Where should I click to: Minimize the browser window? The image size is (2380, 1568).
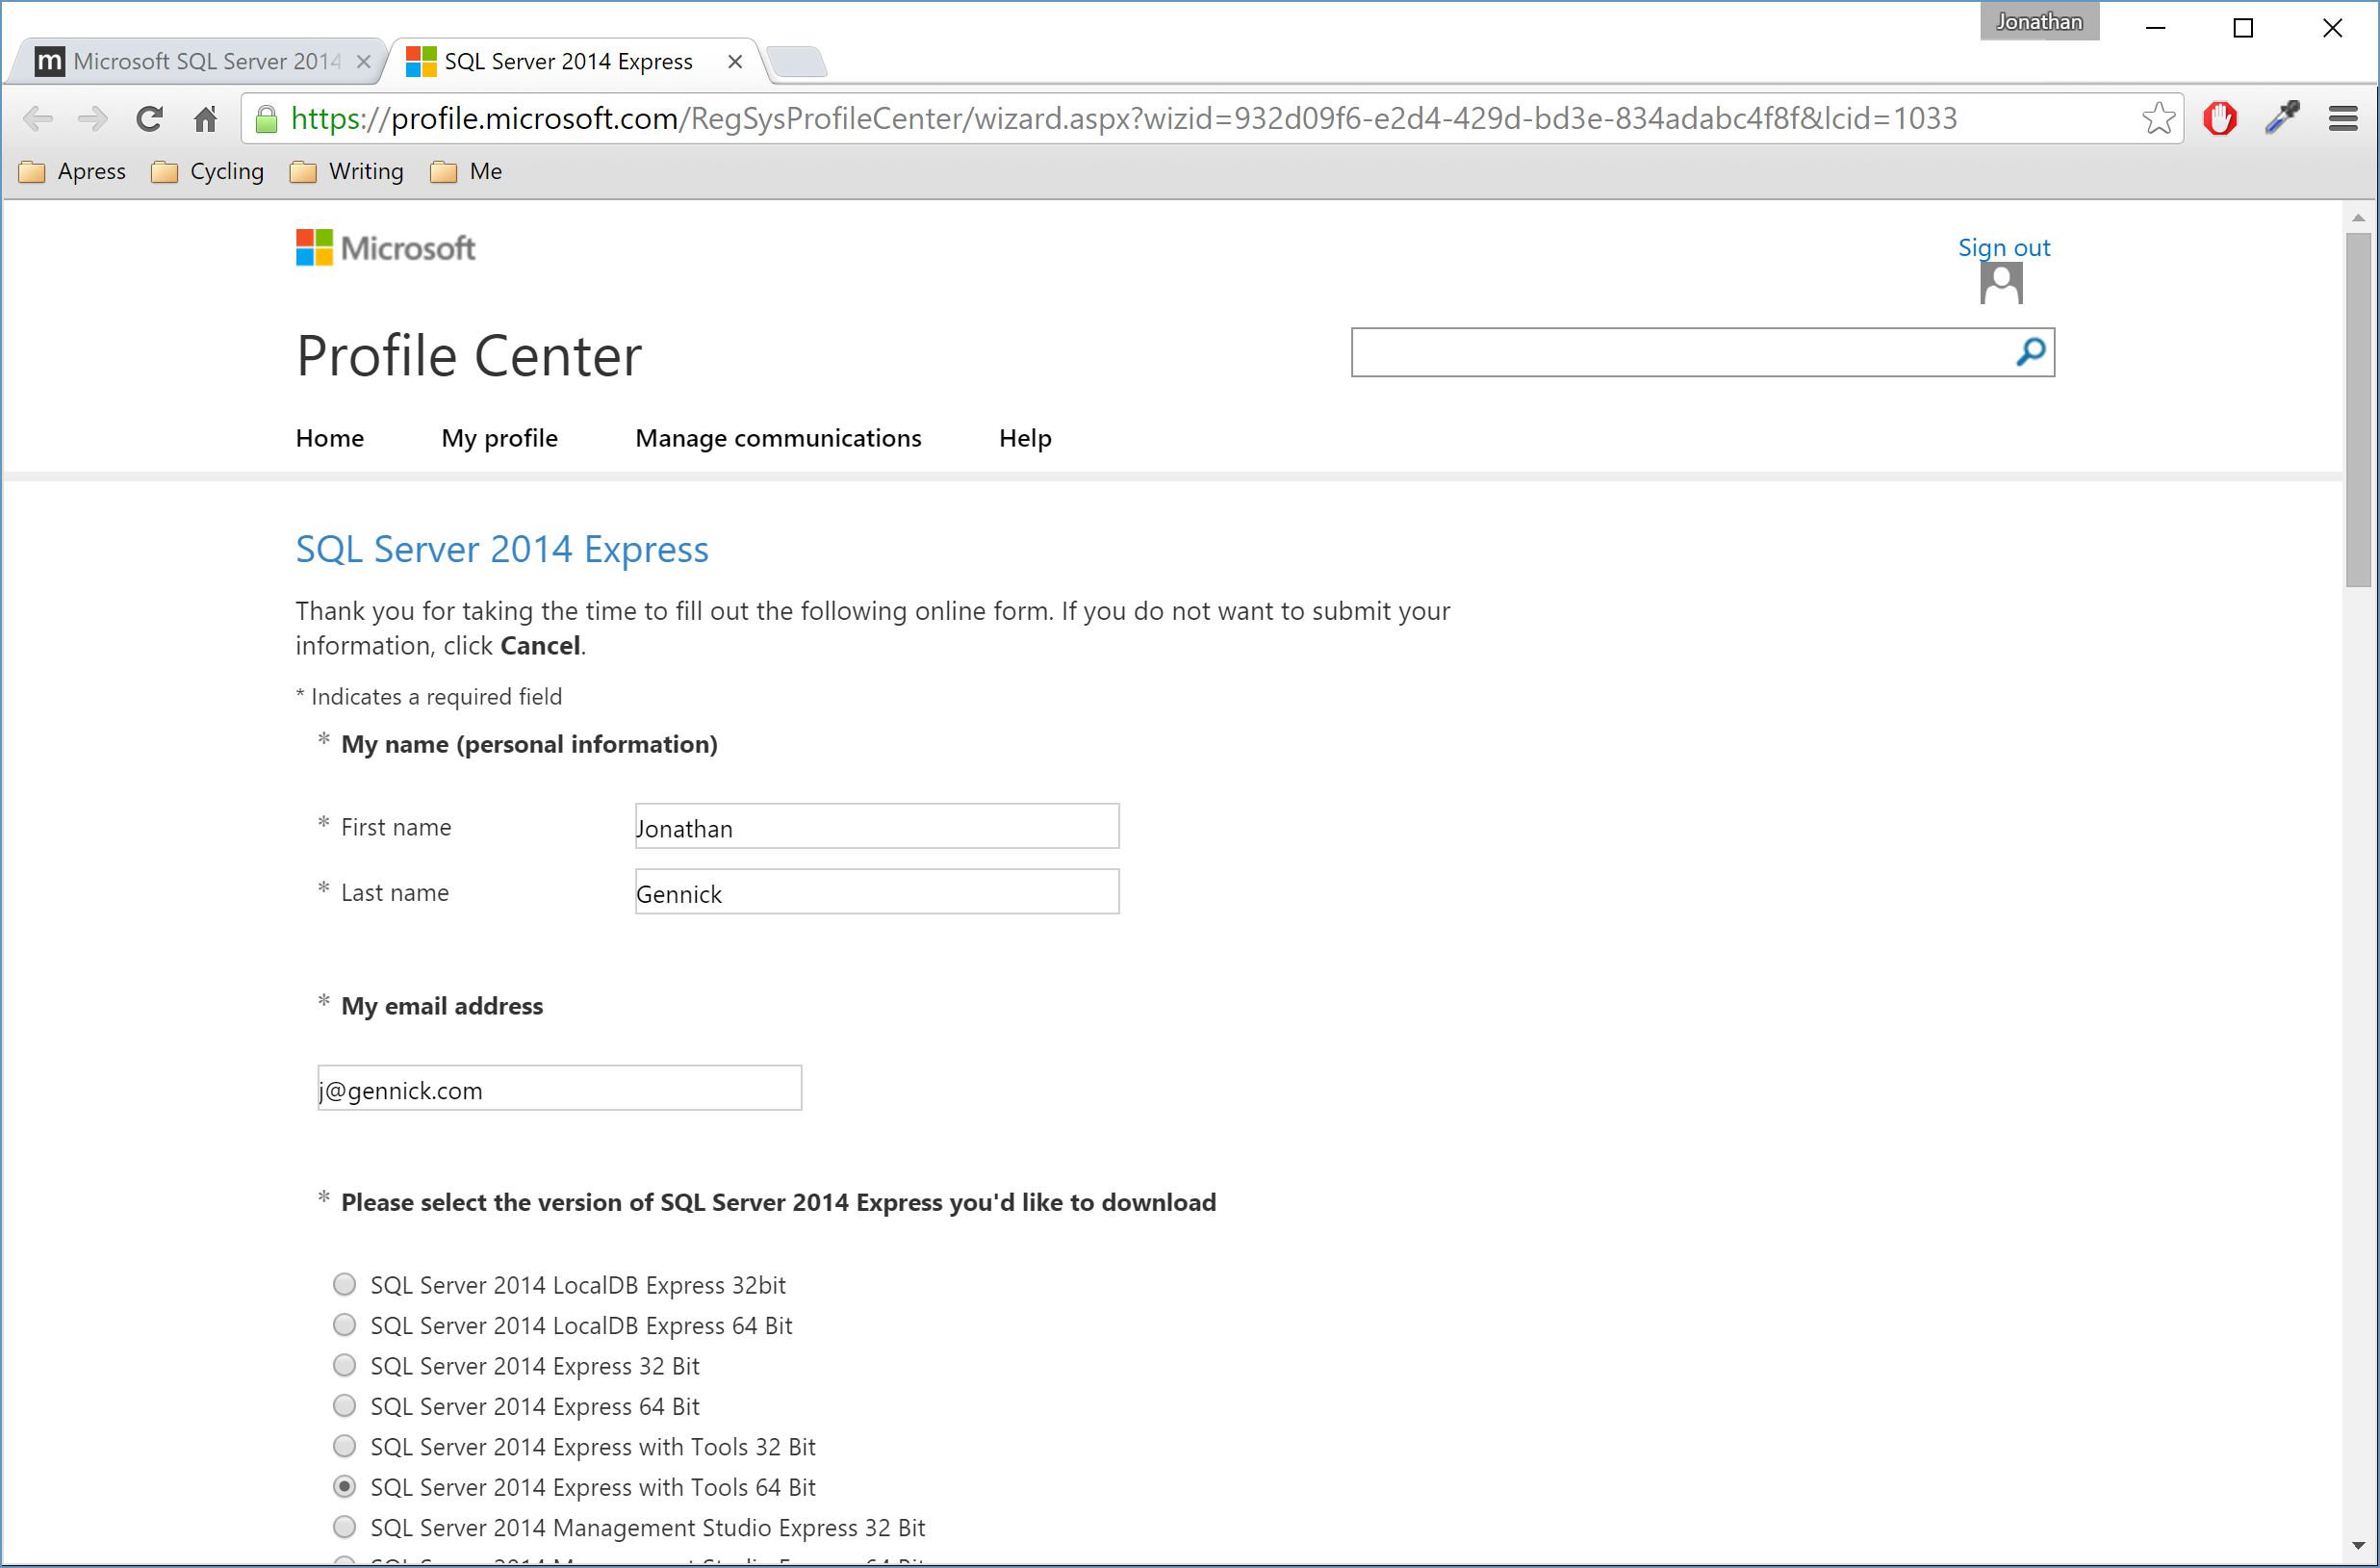click(x=2156, y=28)
